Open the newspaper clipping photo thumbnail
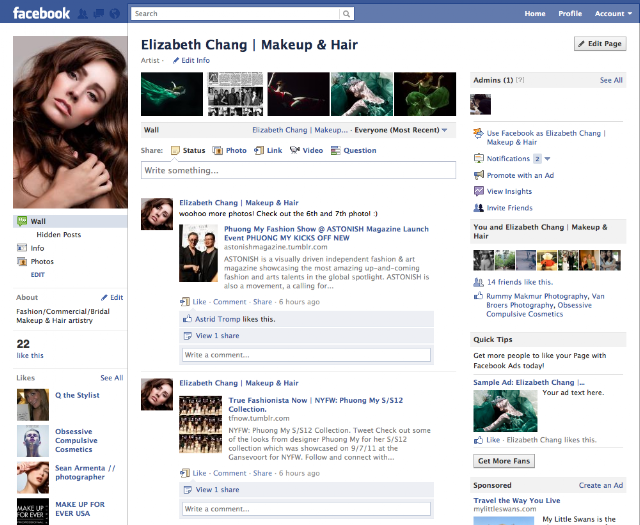 tap(235, 94)
